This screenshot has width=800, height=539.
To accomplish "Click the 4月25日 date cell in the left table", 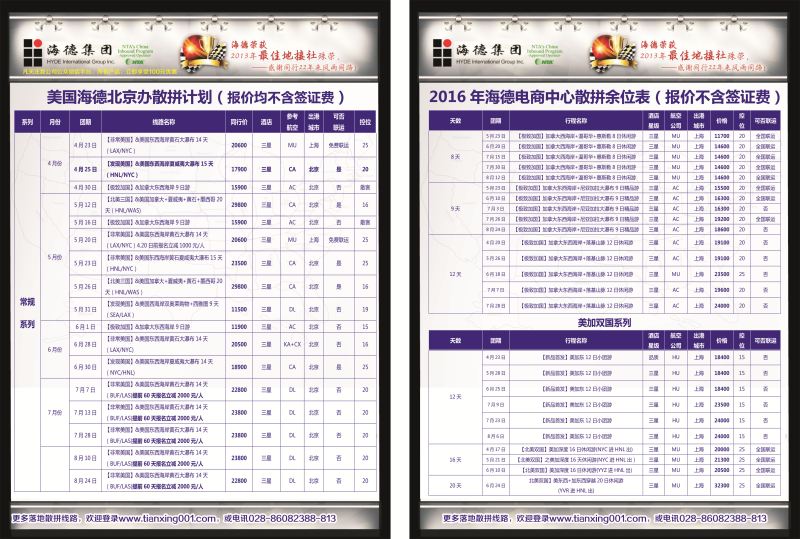I will coord(85,169).
